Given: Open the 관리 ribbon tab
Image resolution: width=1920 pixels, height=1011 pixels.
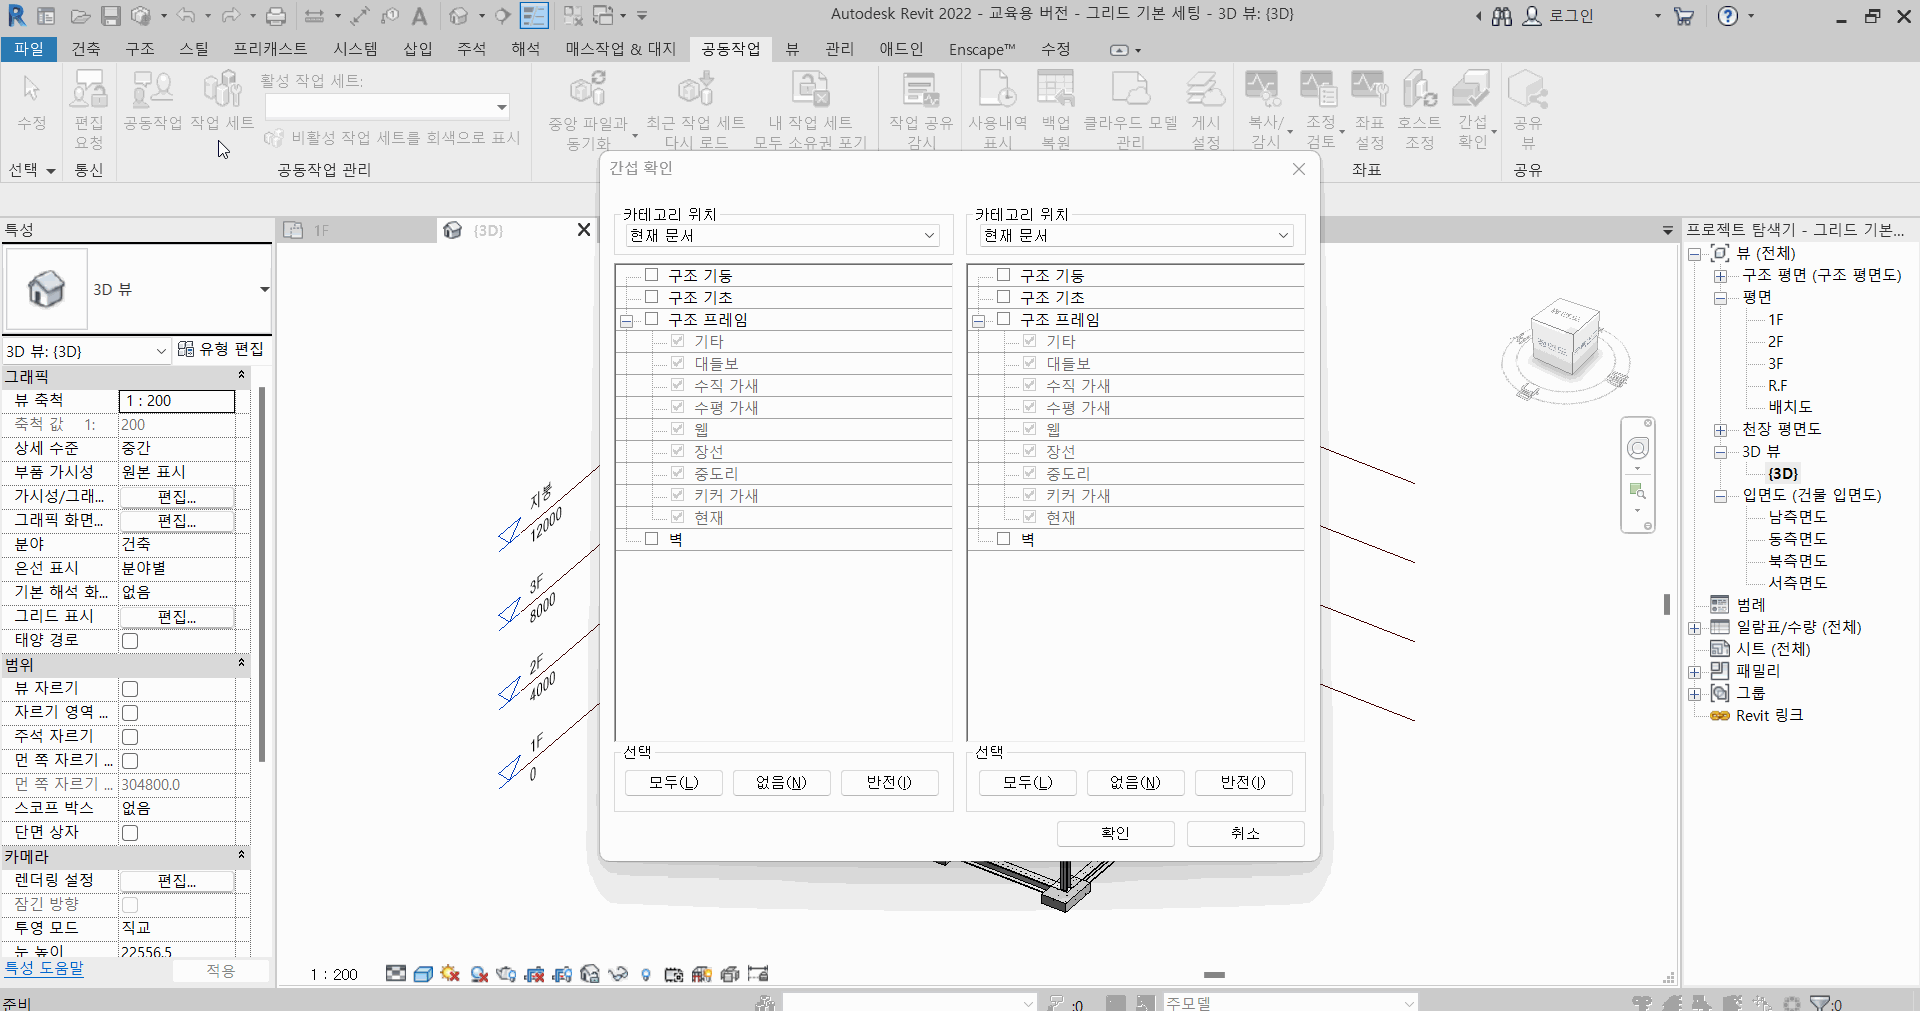Looking at the screenshot, I should click(840, 49).
